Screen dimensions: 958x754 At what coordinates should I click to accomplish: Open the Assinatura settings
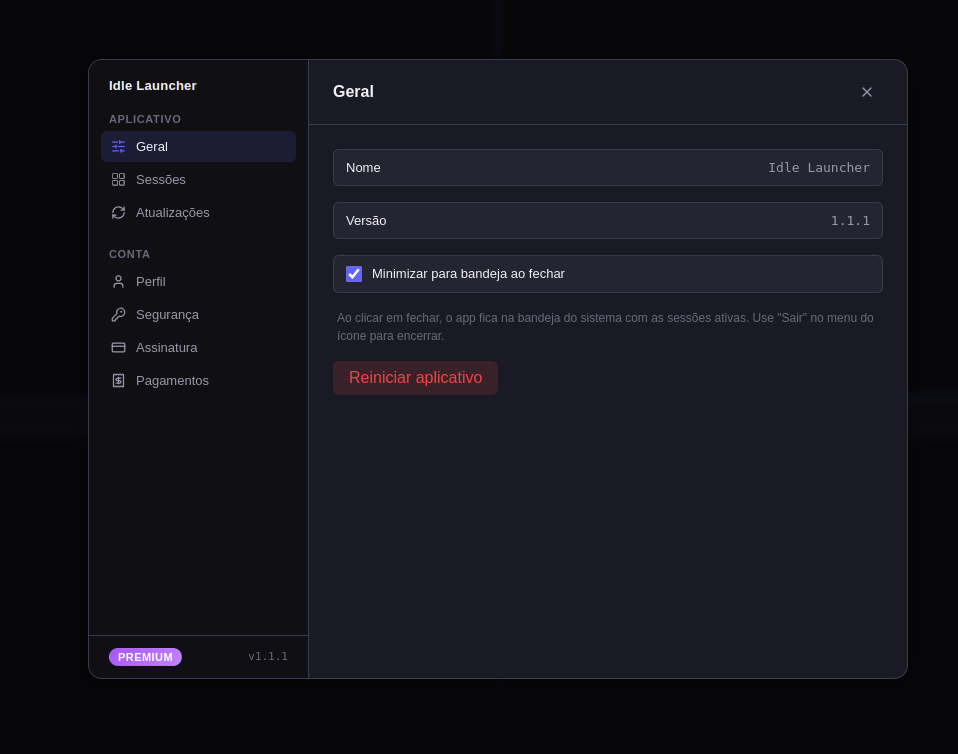199,348
